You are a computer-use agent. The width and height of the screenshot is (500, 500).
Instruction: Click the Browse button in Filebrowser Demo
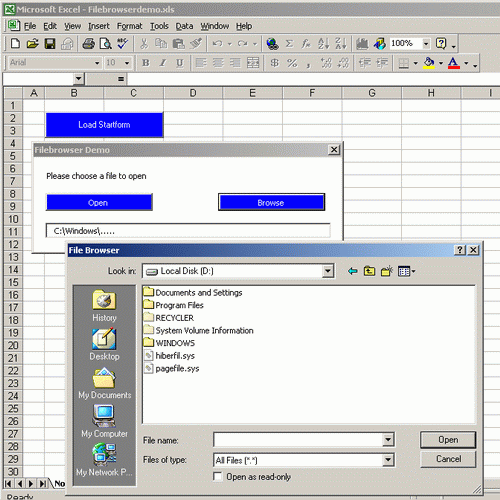click(x=271, y=202)
